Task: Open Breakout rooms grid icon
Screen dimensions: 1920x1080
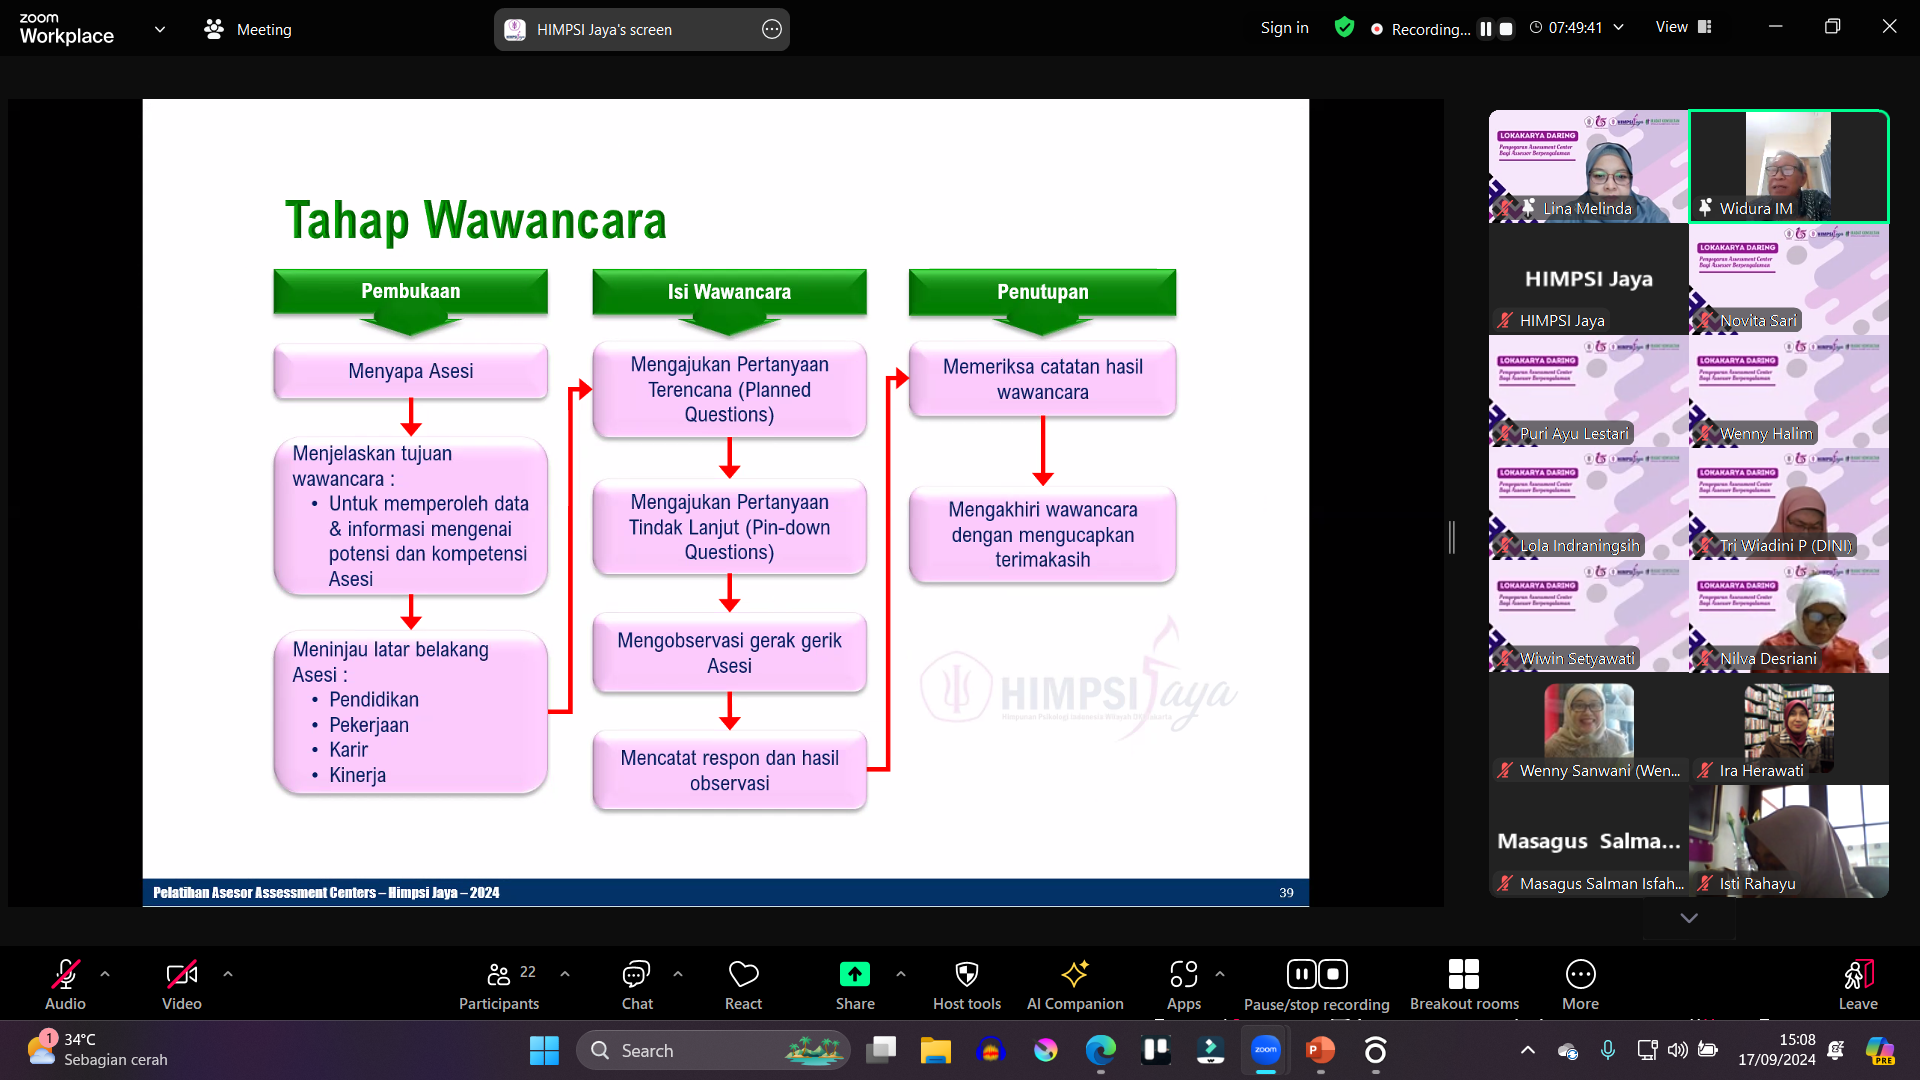Action: pyautogui.click(x=1463, y=975)
